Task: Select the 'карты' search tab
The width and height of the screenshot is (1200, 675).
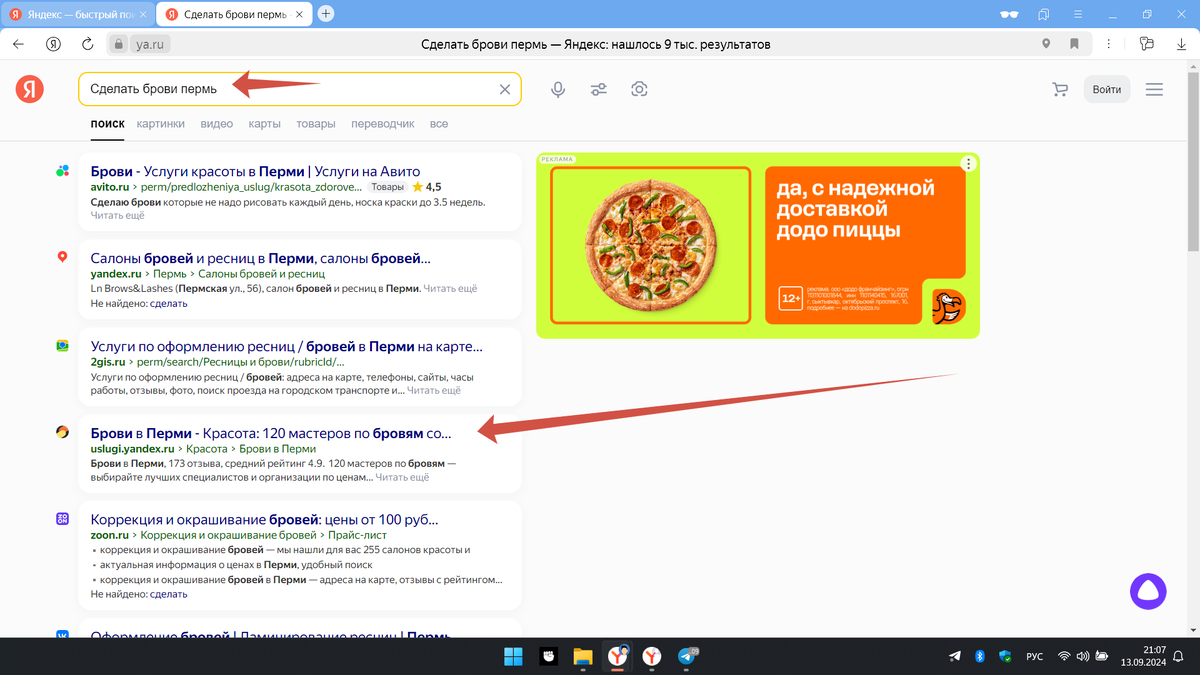Action: 264,124
